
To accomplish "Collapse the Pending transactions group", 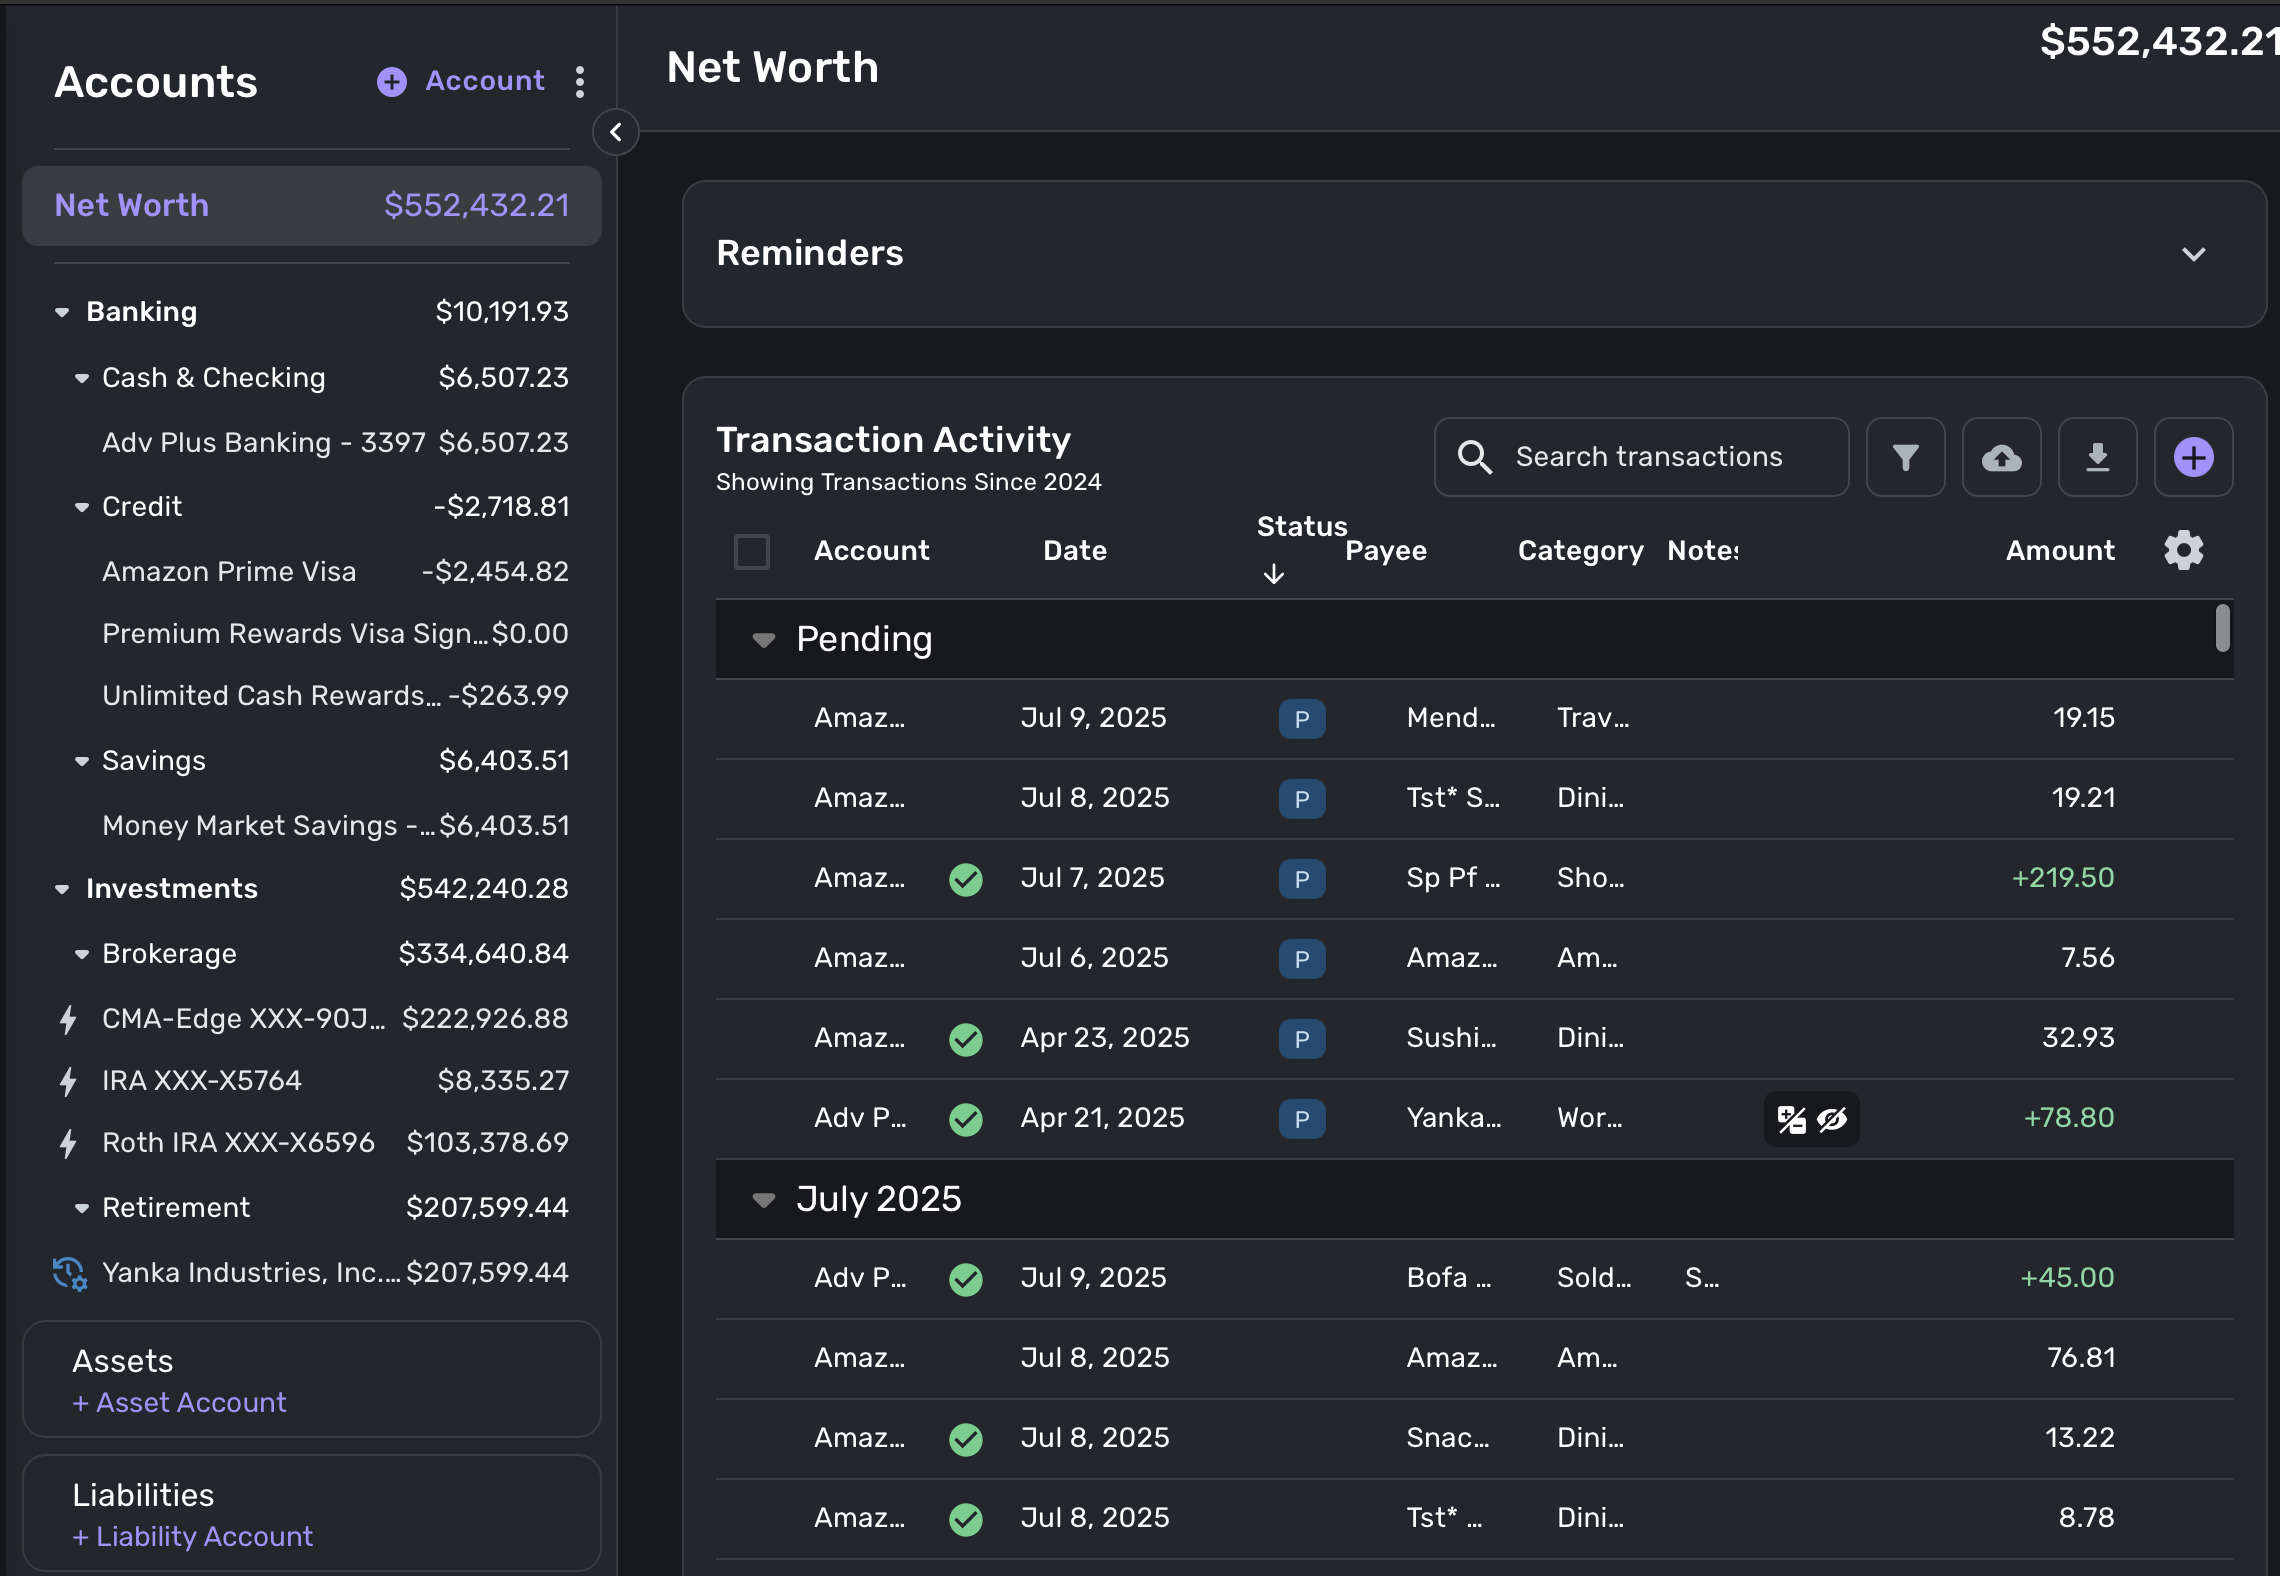I will (x=764, y=640).
